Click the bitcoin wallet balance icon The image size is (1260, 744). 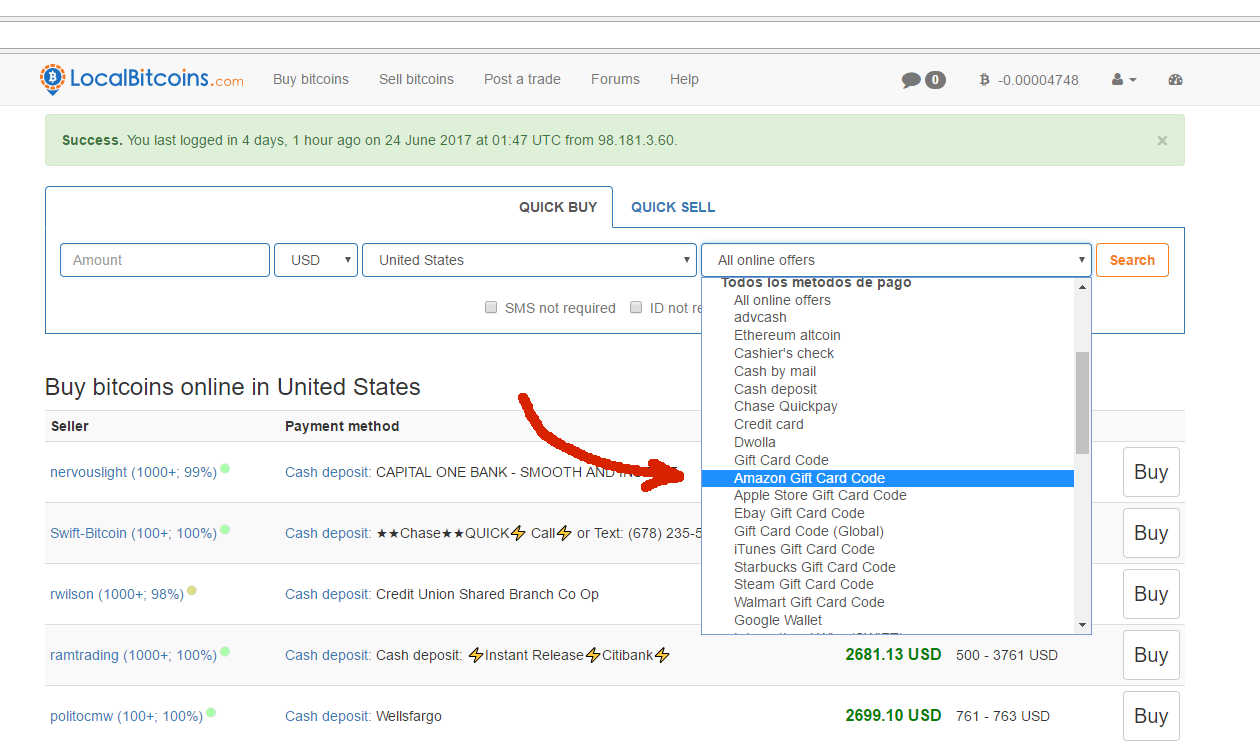[x=984, y=80]
